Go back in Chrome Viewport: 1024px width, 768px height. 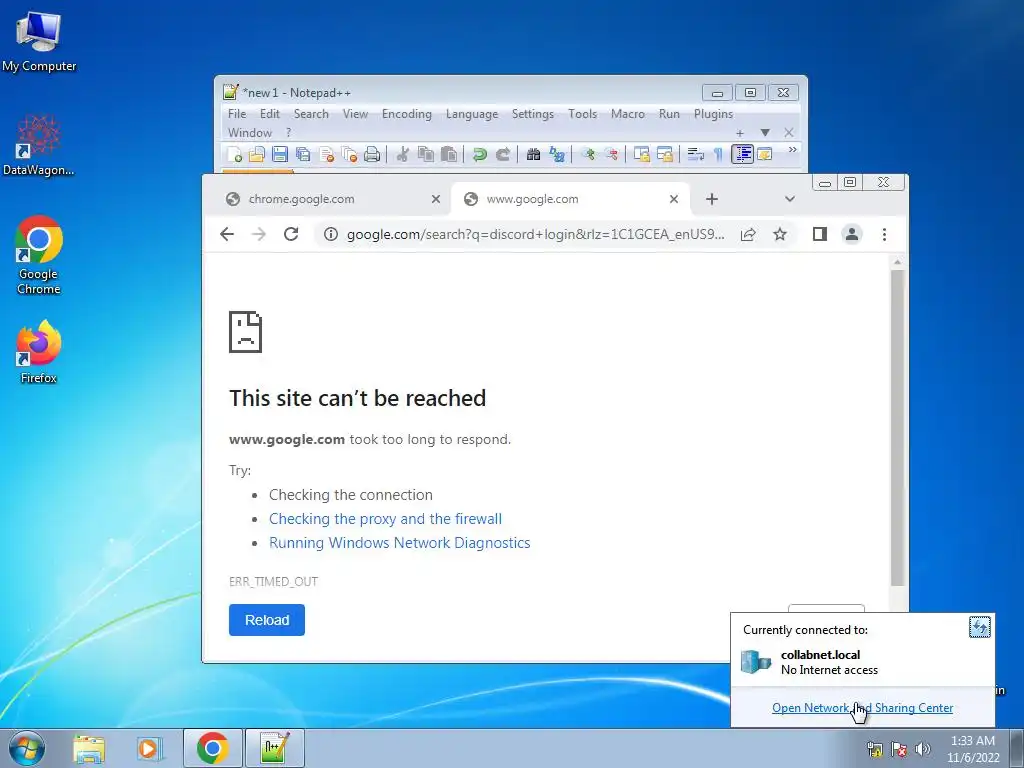click(227, 234)
